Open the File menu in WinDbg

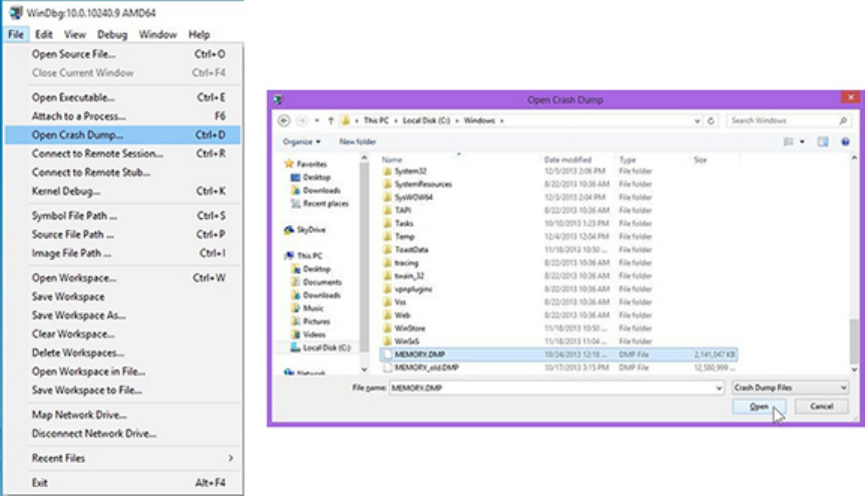coord(15,34)
